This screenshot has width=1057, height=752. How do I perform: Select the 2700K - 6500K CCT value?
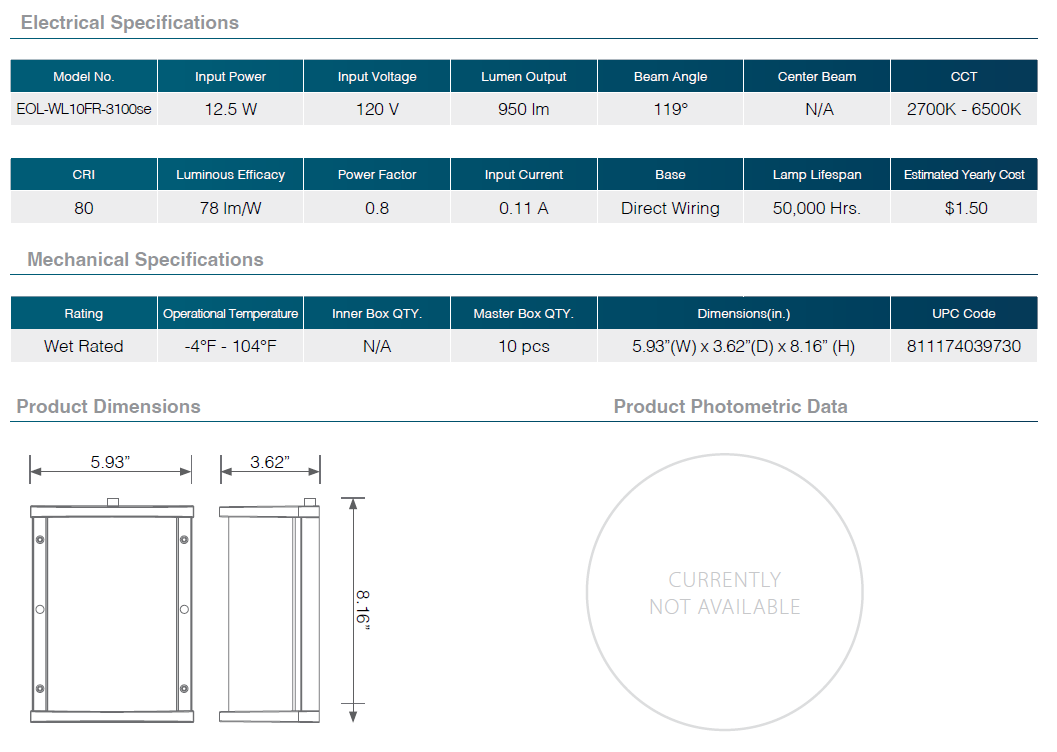tap(963, 109)
